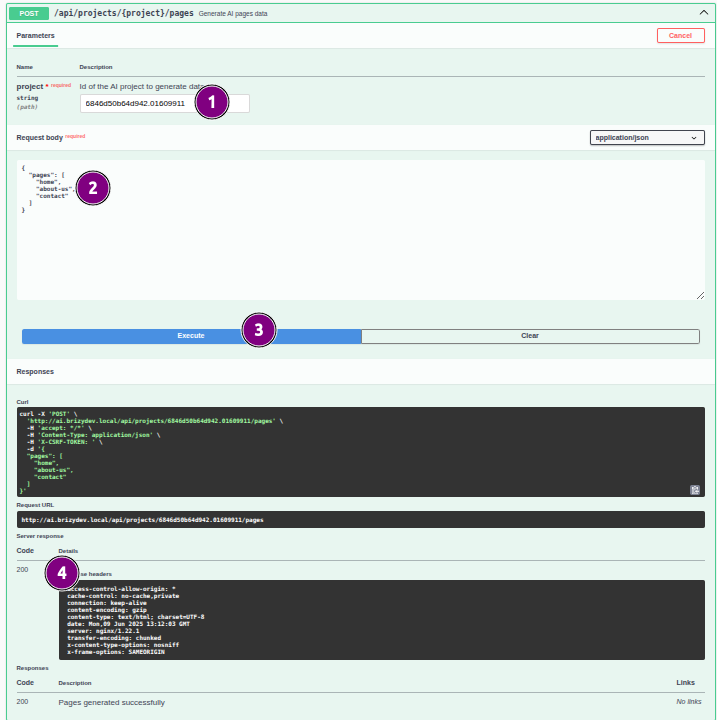Click the 'Server response' label
The height and width of the screenshot is (720, 717).
coord(40,536)
